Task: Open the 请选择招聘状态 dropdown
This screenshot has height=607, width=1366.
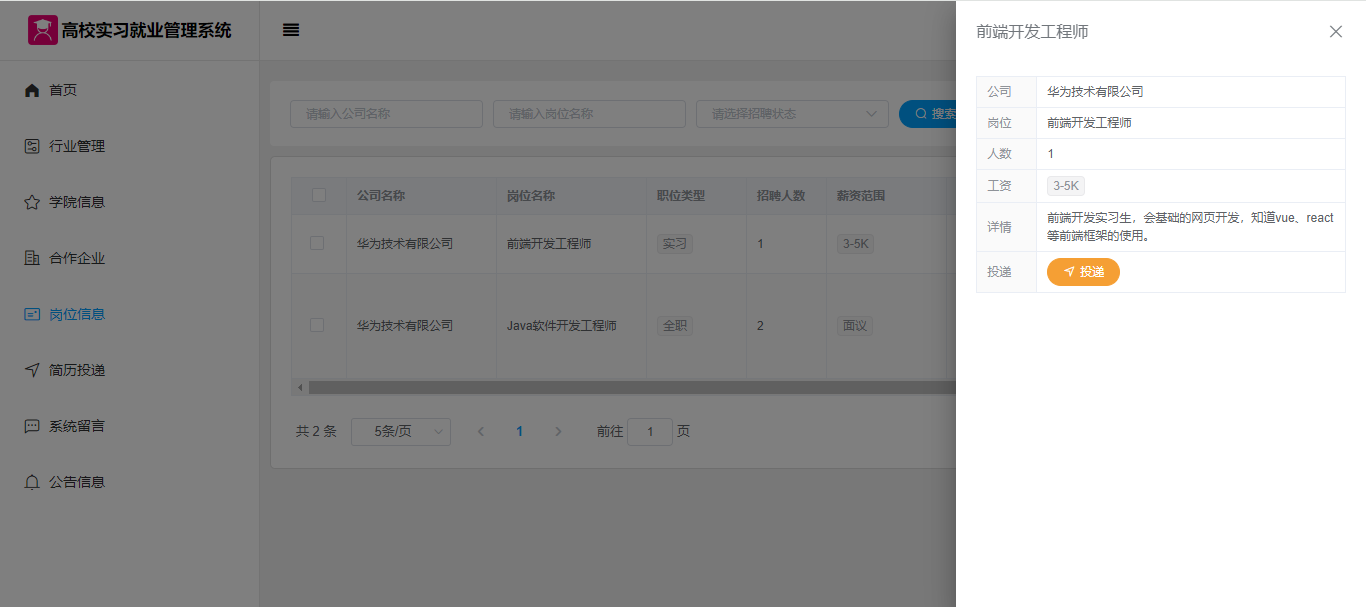Action: coord(792,114)
